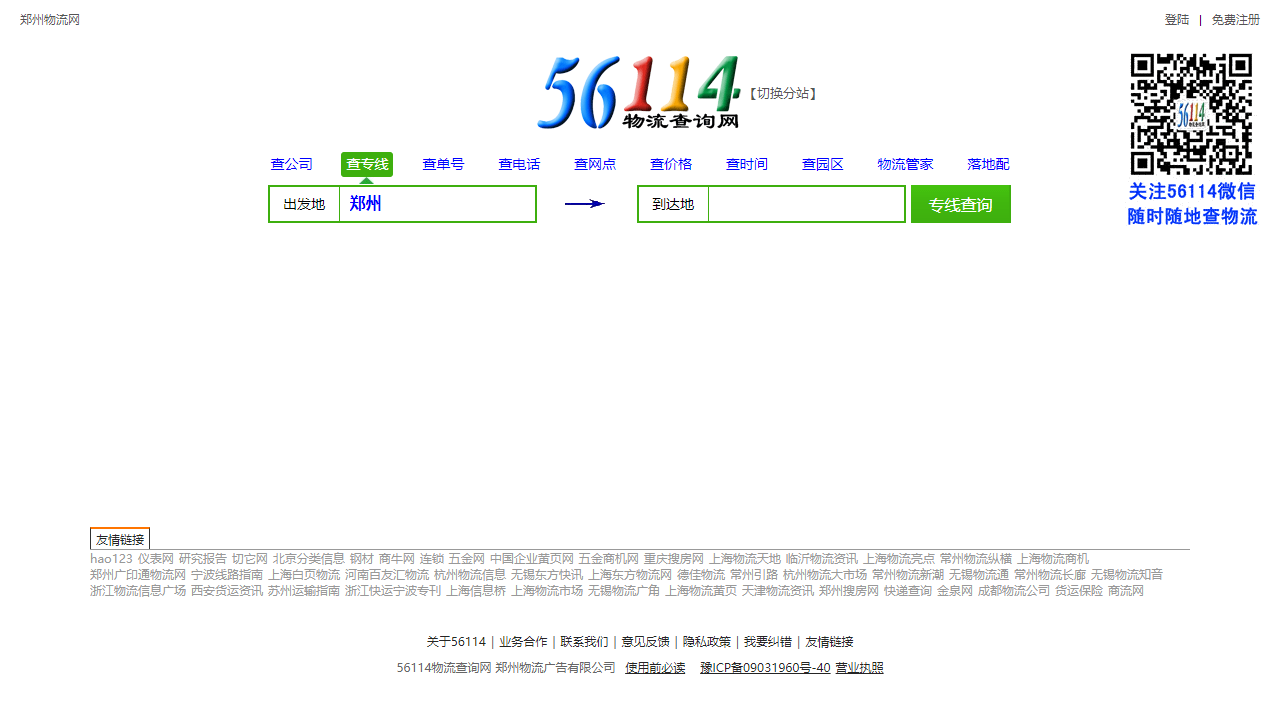1280x720 pixels.
Task: Open the 营业执照 link
Action: 860,668
